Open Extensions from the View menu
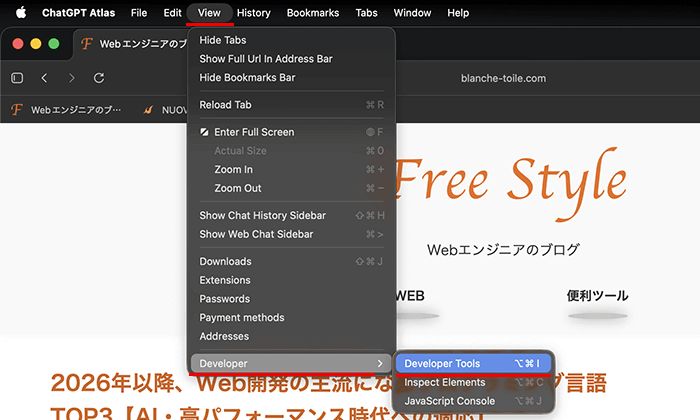 292,280
